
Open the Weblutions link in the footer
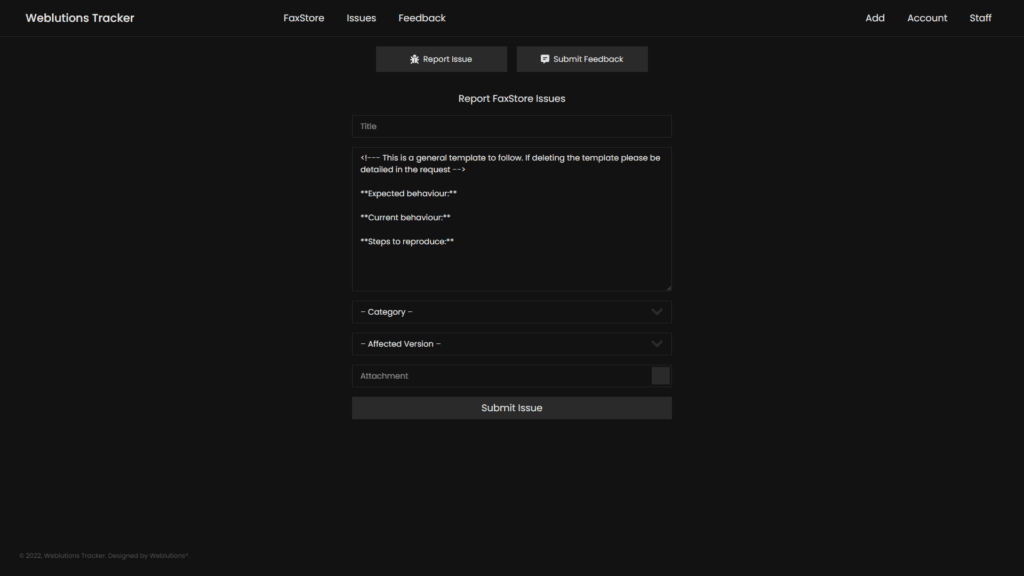coord(170,555)
